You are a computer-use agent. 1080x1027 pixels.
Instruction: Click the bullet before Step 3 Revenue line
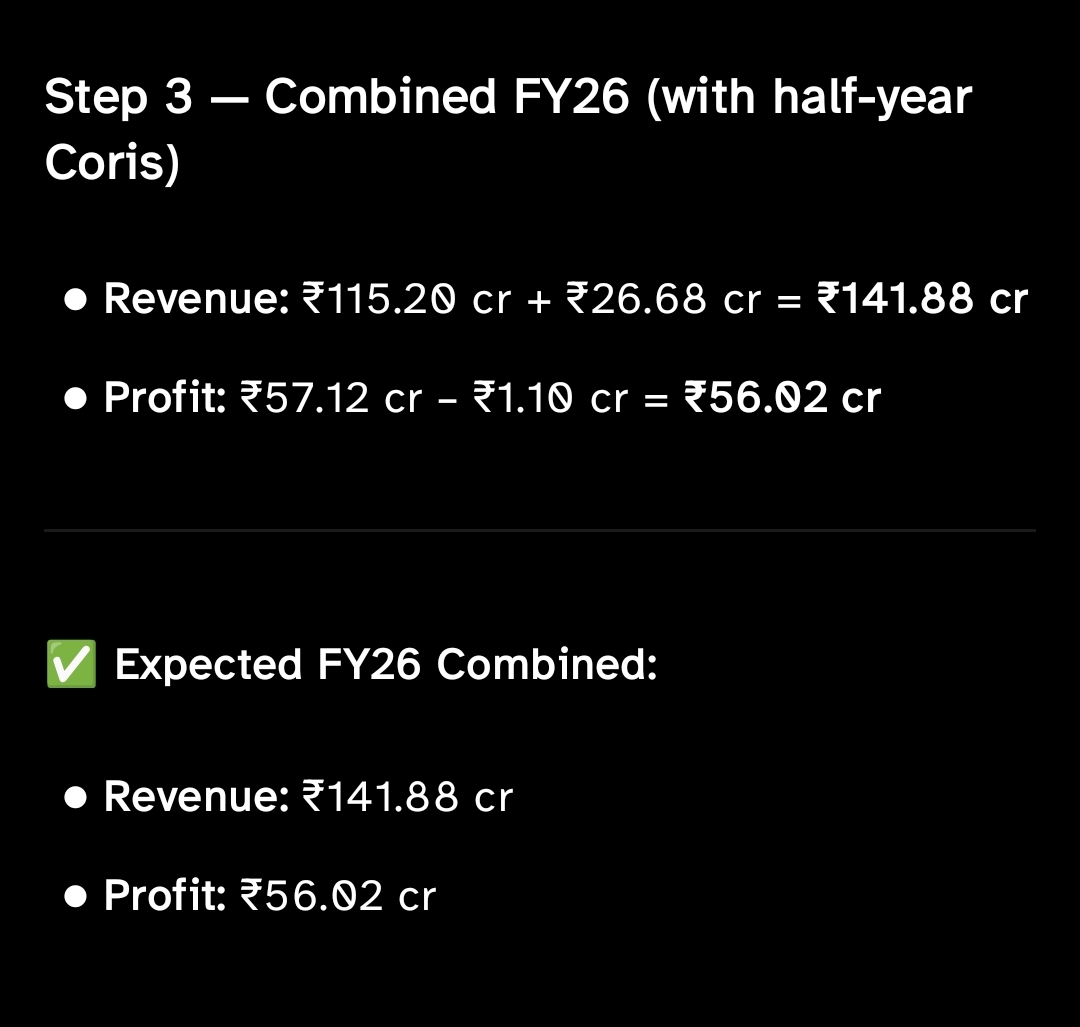pyautogui.click(x=75, y=300)
